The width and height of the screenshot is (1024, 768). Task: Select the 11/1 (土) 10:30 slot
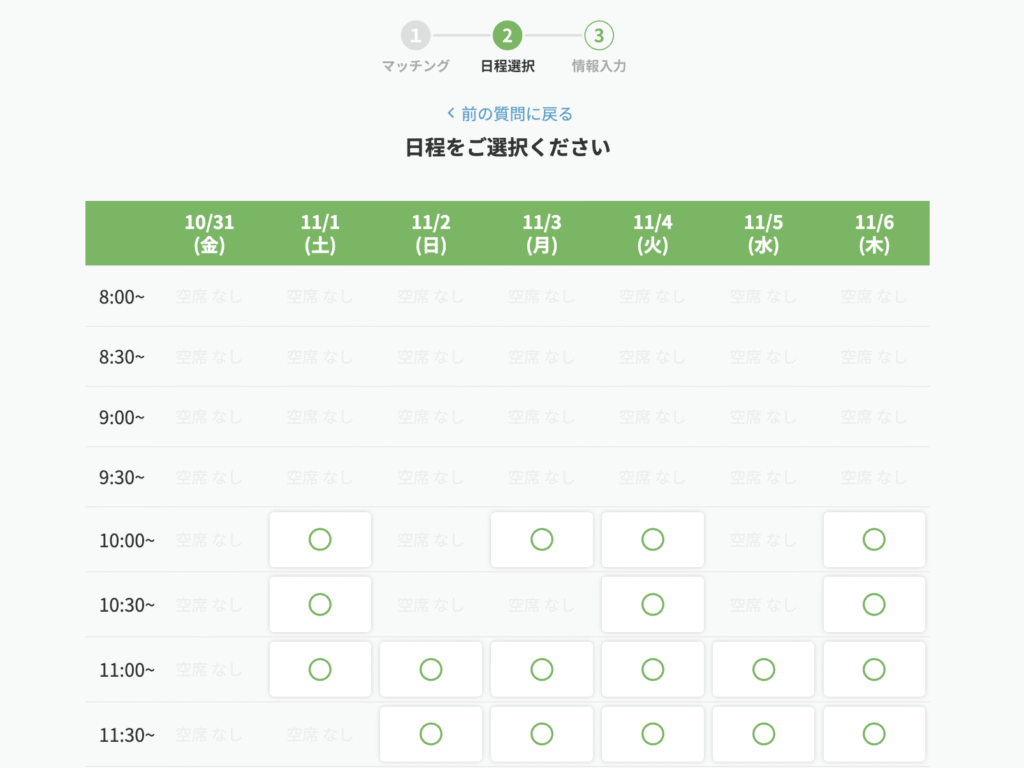320,604
